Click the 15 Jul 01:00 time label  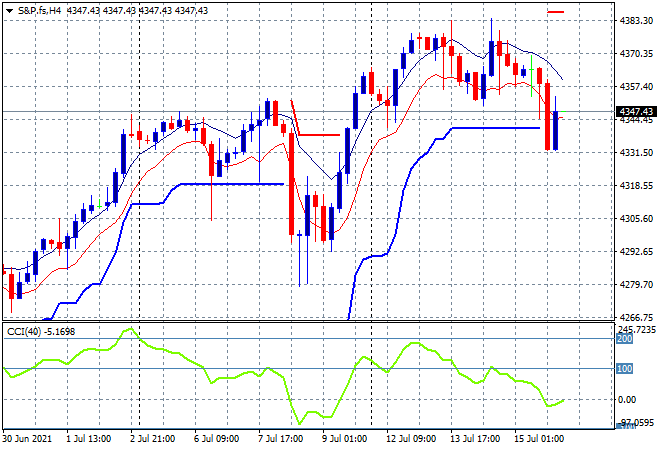click(x=539, y=439)
